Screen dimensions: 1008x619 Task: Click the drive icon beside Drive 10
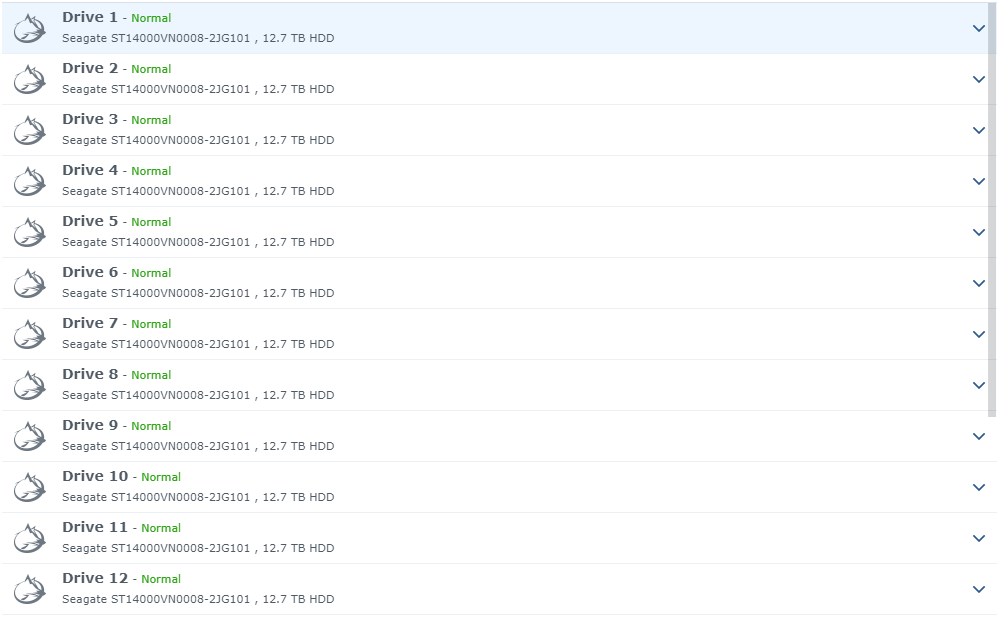pos(30,488)
